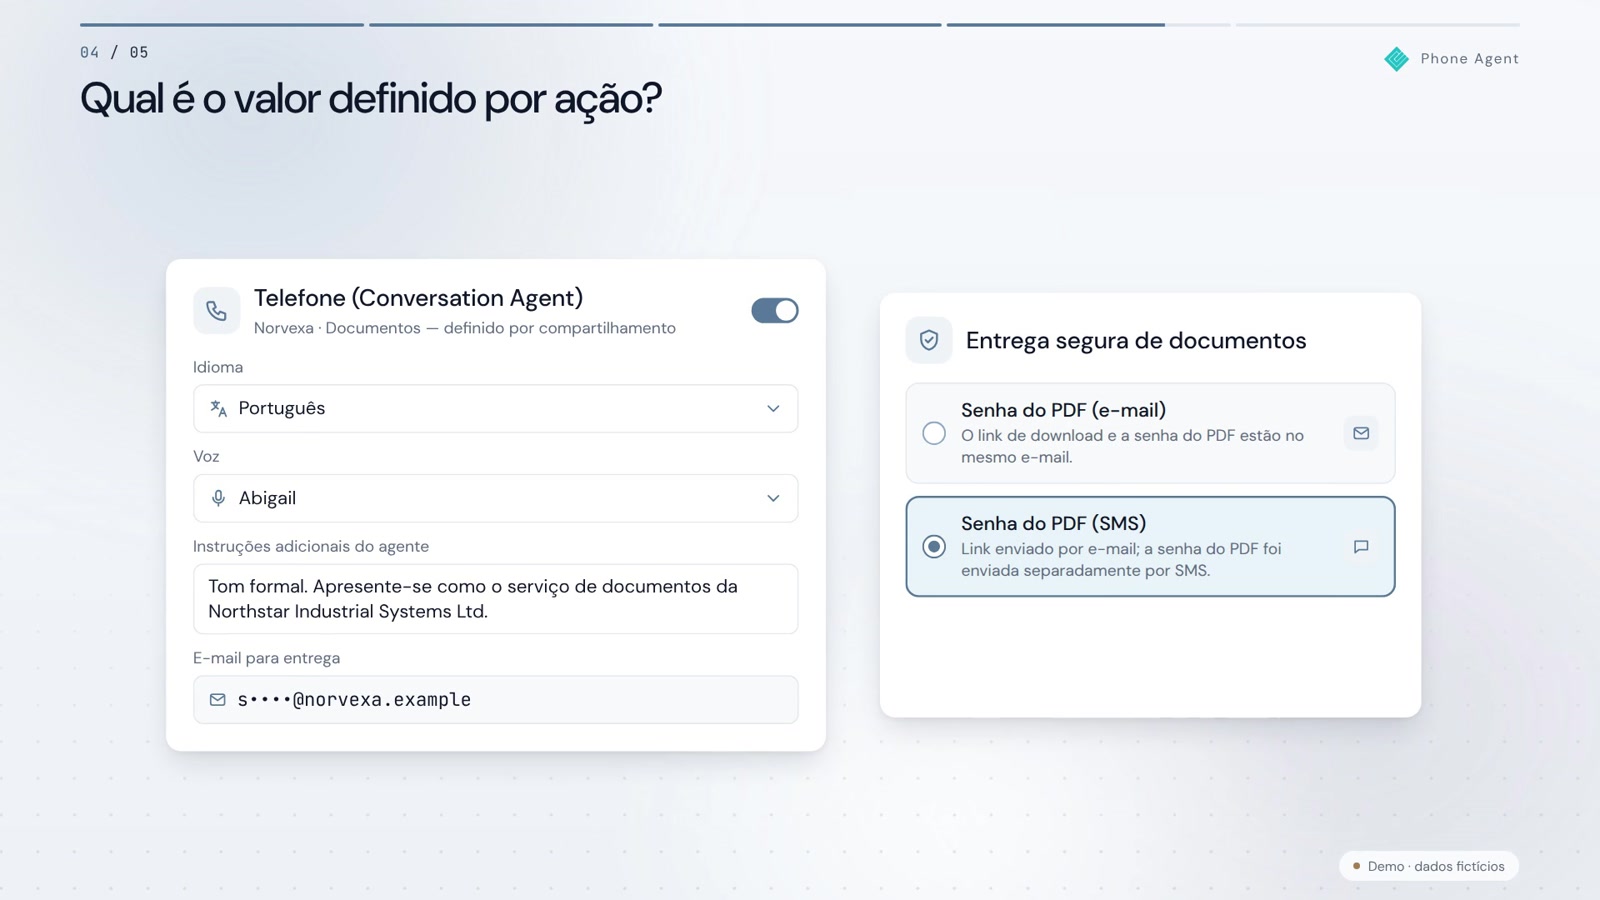Click the third progress bar segment
The image size is (1600, 900).
click(800, 24)
